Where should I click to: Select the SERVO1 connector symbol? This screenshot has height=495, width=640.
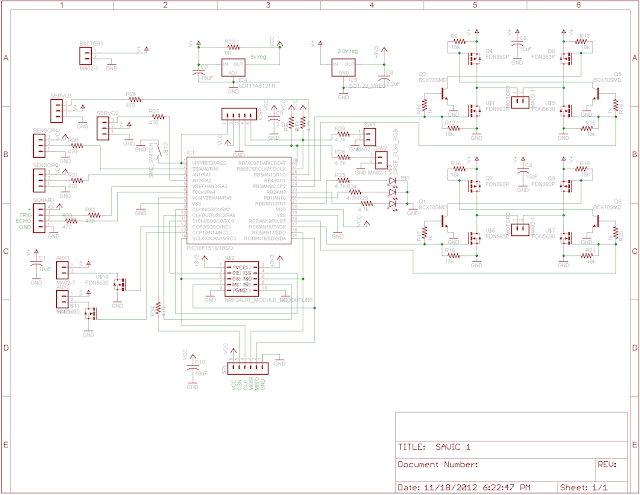pyautogui.click(x=56, y=111)
